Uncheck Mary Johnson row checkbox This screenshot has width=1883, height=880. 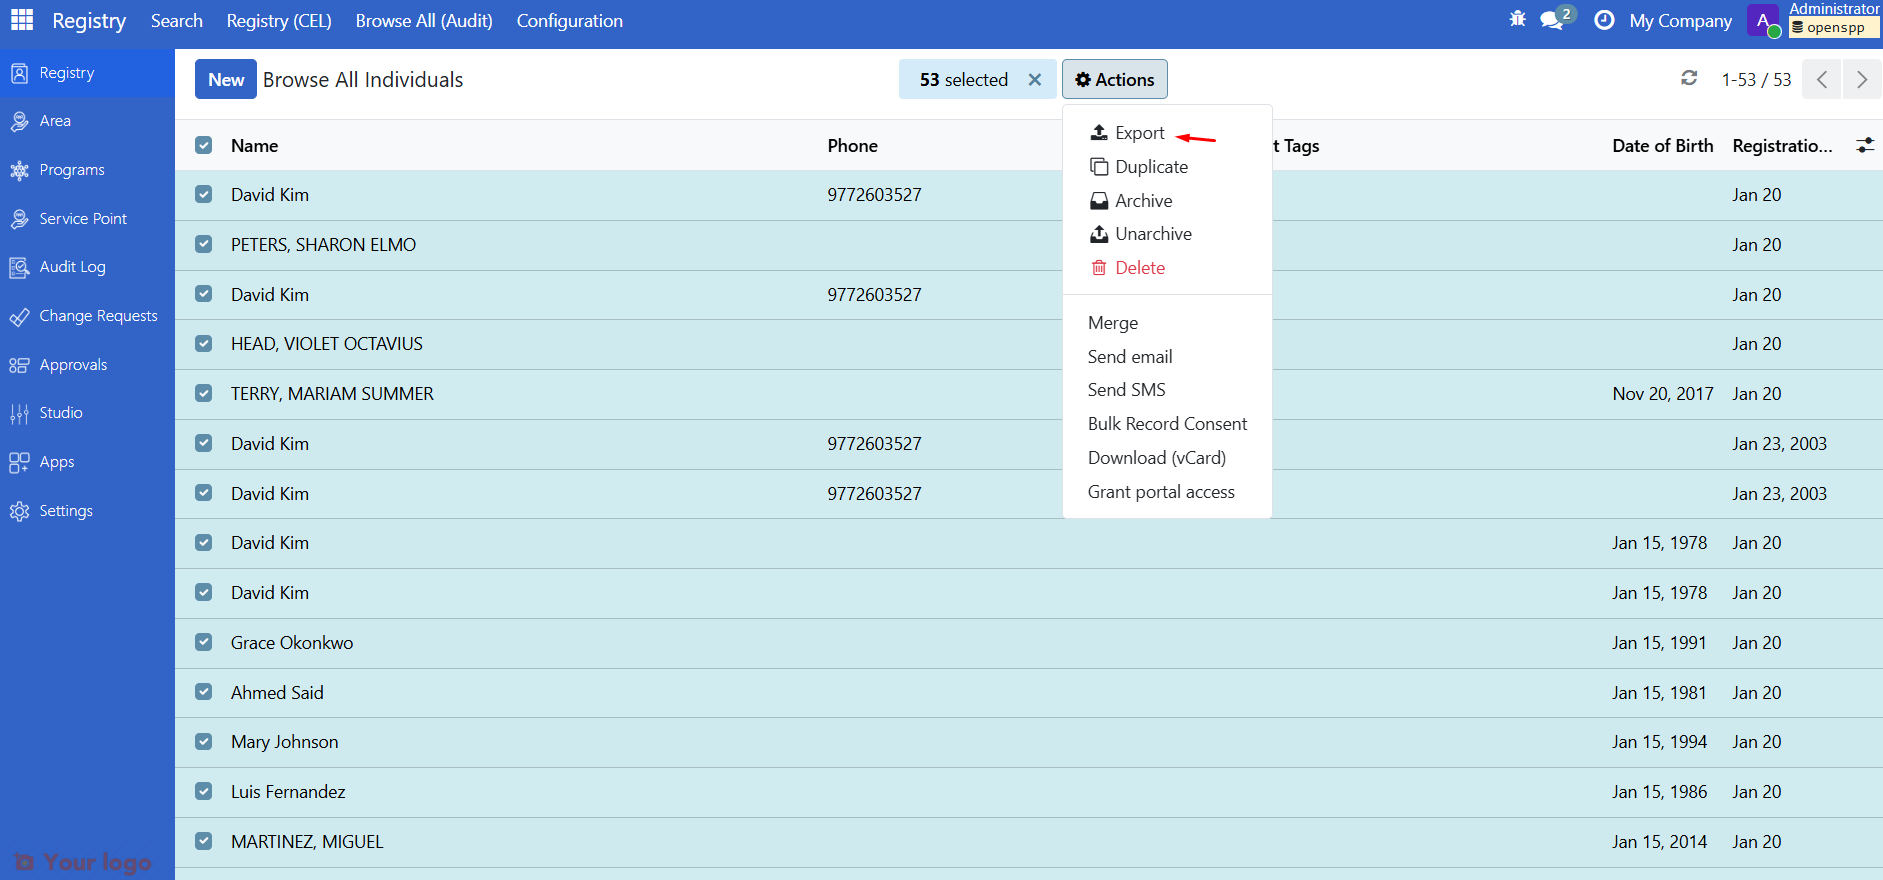point(204,741)
